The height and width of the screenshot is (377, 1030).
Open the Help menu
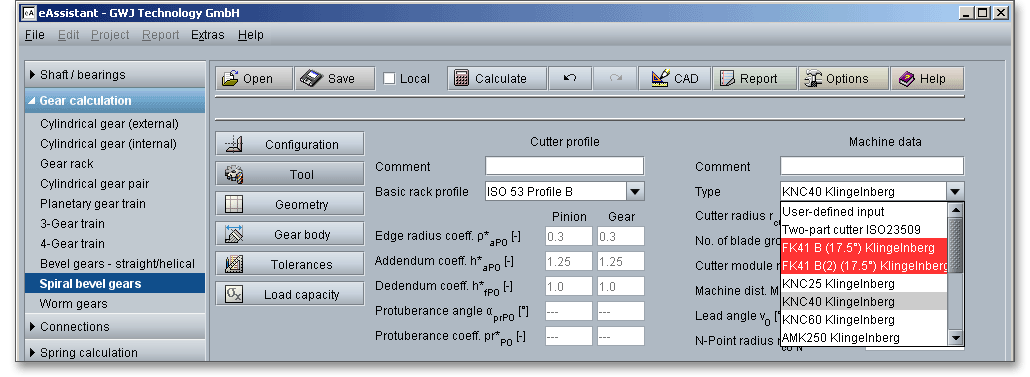(250, 35)
